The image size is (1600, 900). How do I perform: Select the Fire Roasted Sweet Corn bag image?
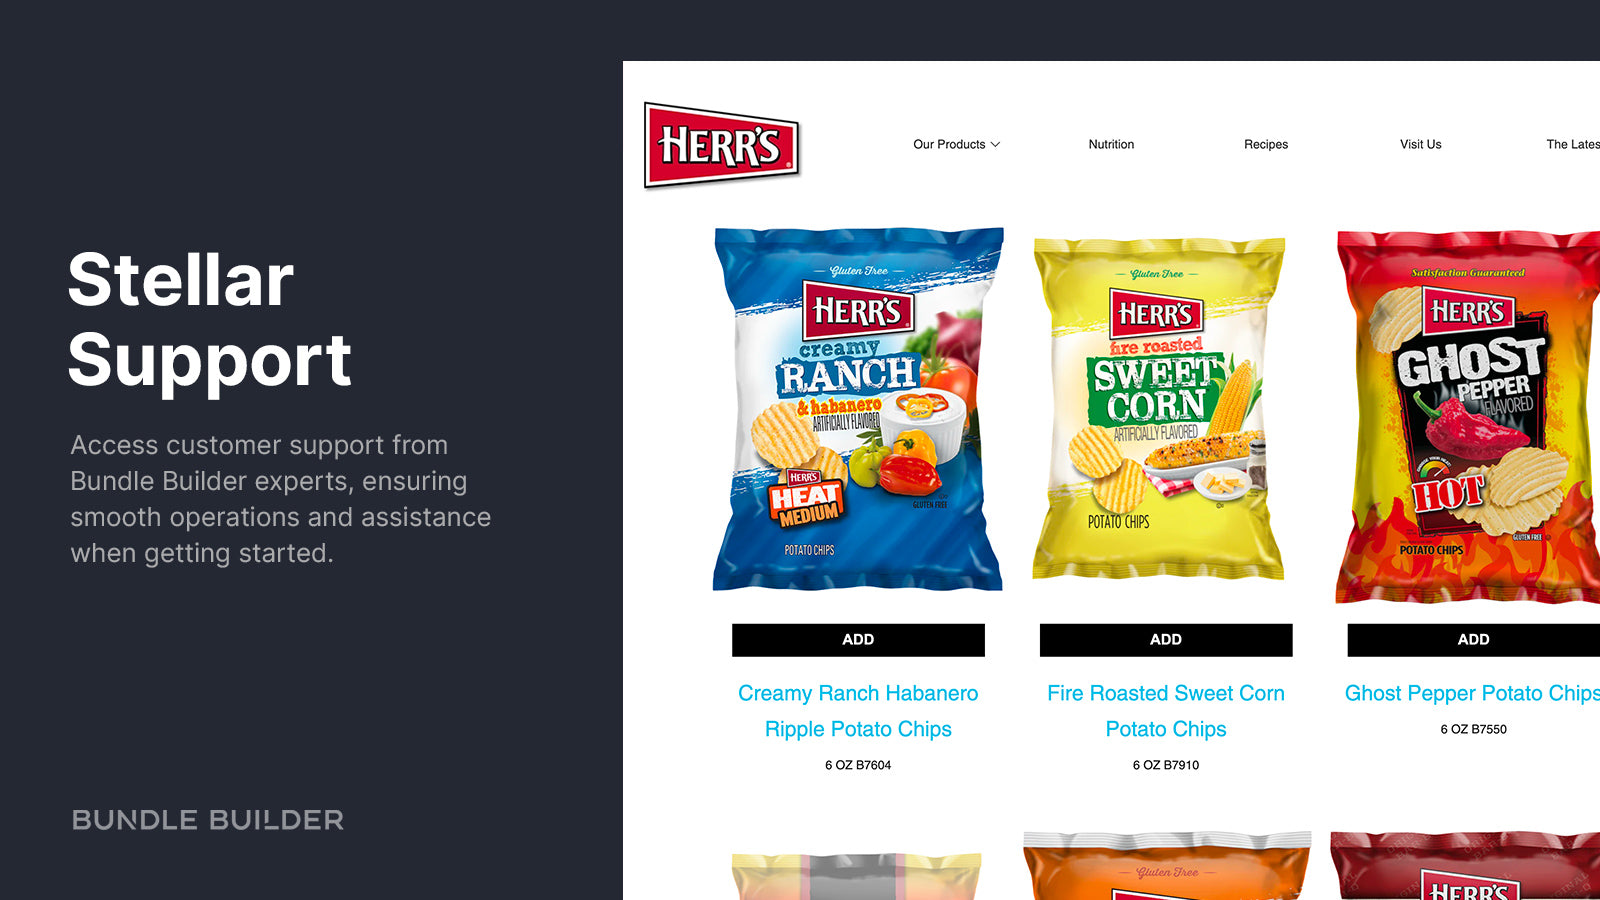[1159, 409]
